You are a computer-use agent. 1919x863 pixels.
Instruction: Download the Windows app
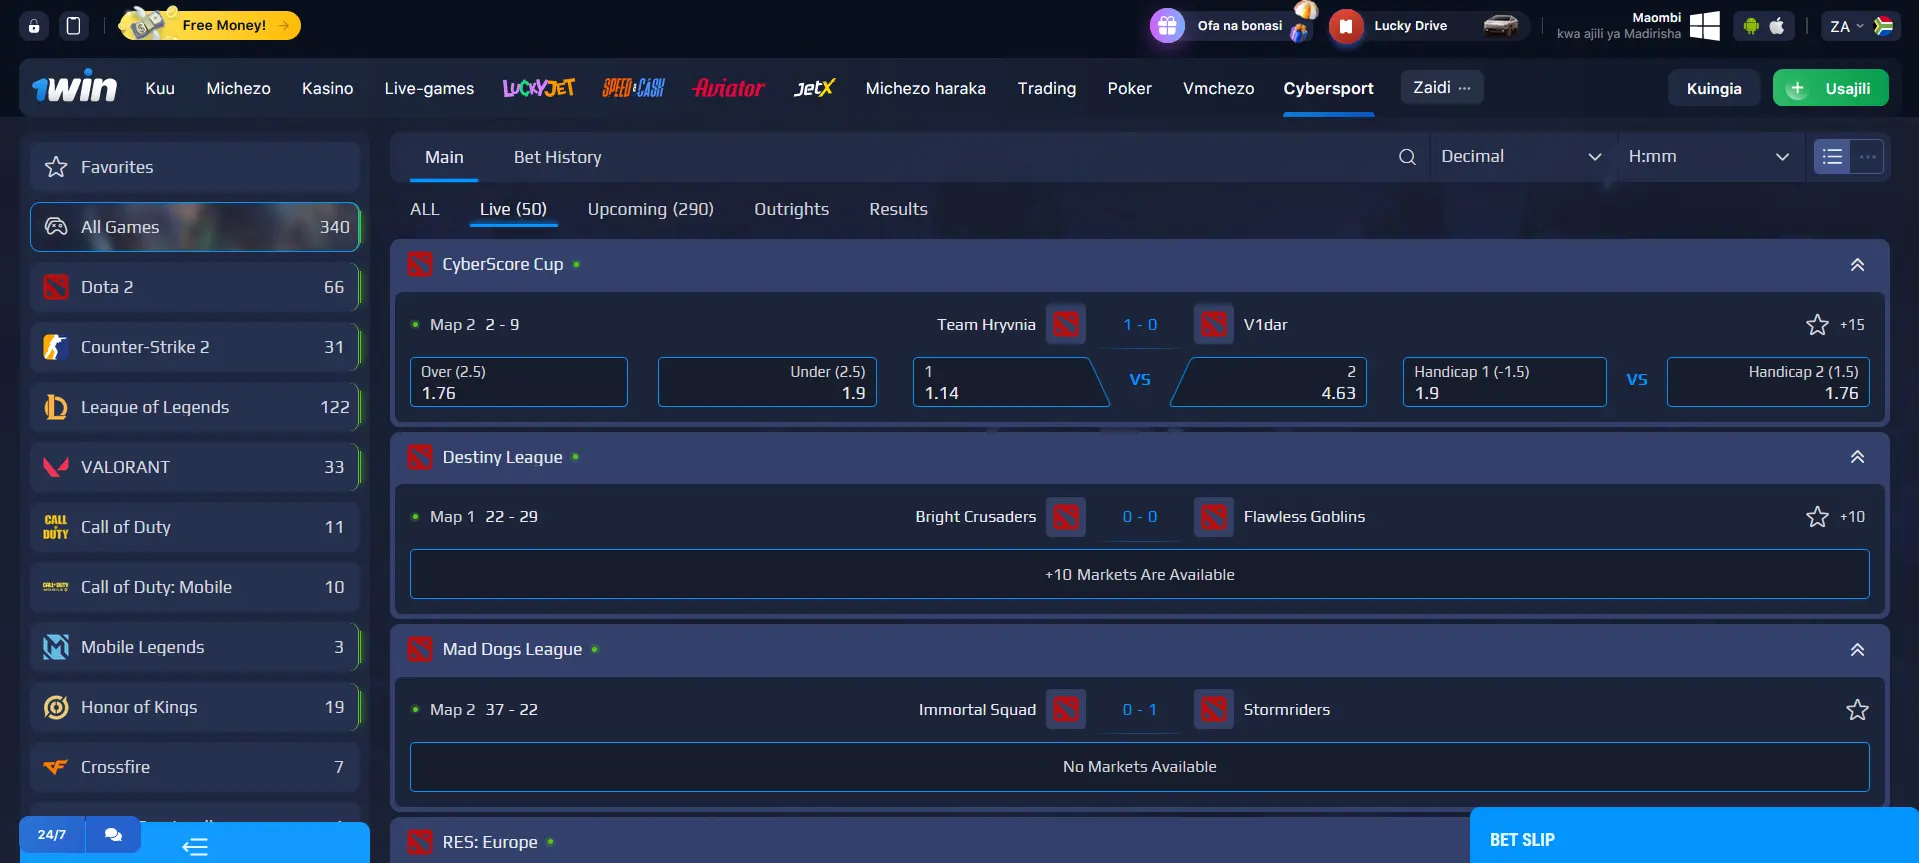(1705, 26)
